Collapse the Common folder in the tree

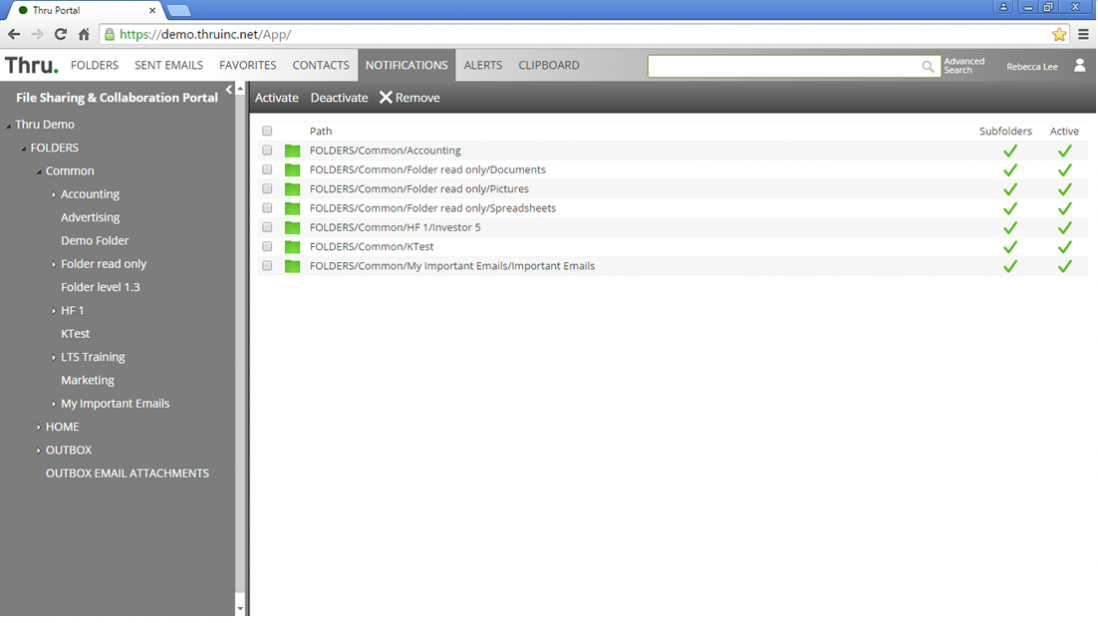[x=39, y=172]
